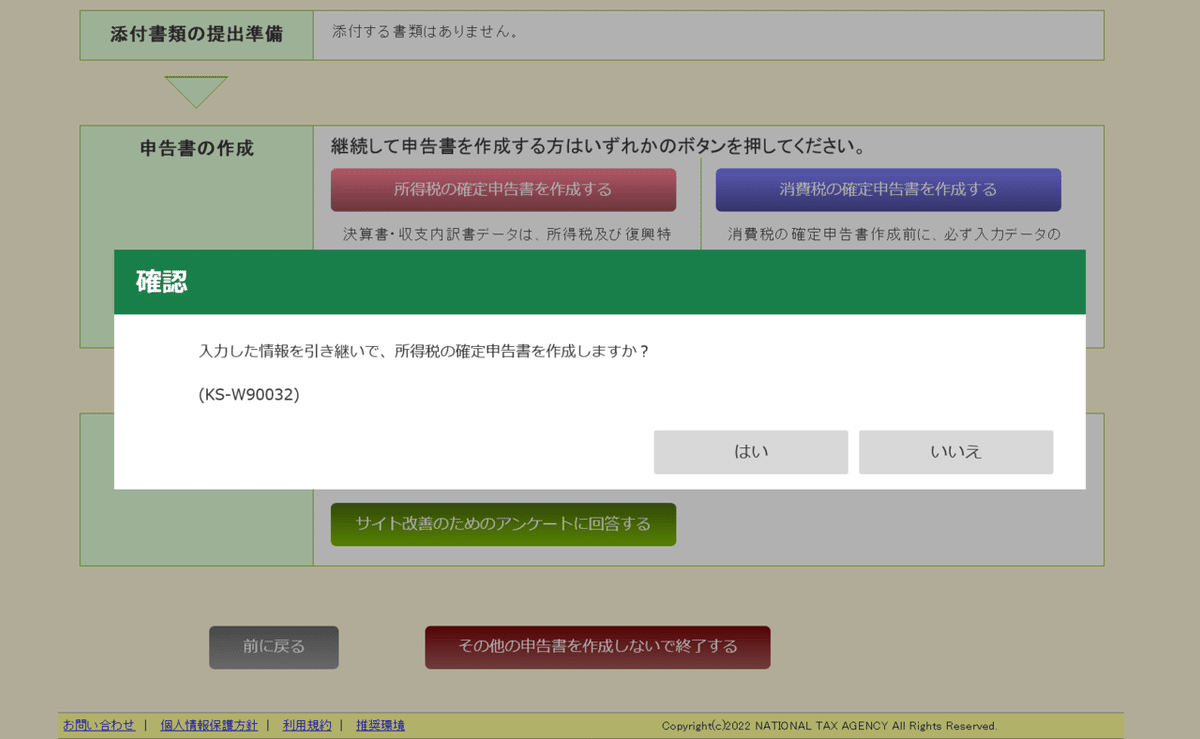Click はい to confirm creating income tax return

point(750,452)
